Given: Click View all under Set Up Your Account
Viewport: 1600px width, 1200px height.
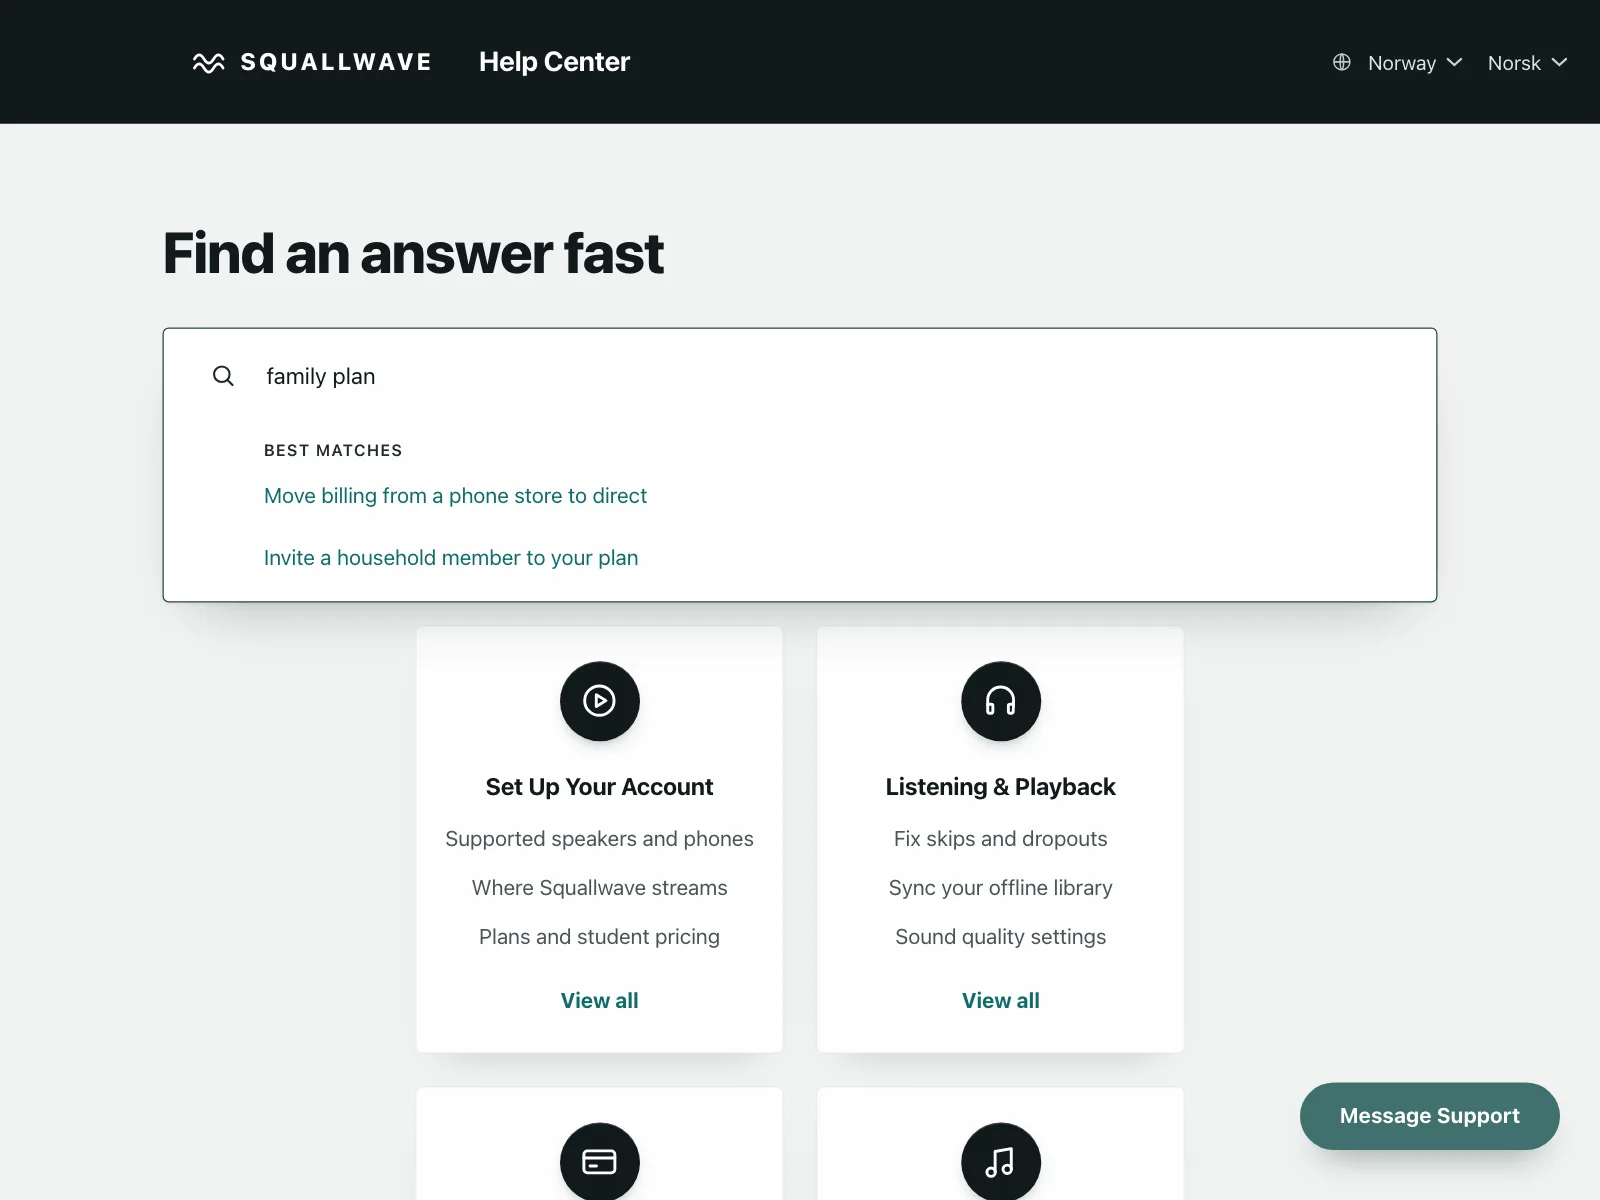Looking at the screenshot, I should 600,1001.
